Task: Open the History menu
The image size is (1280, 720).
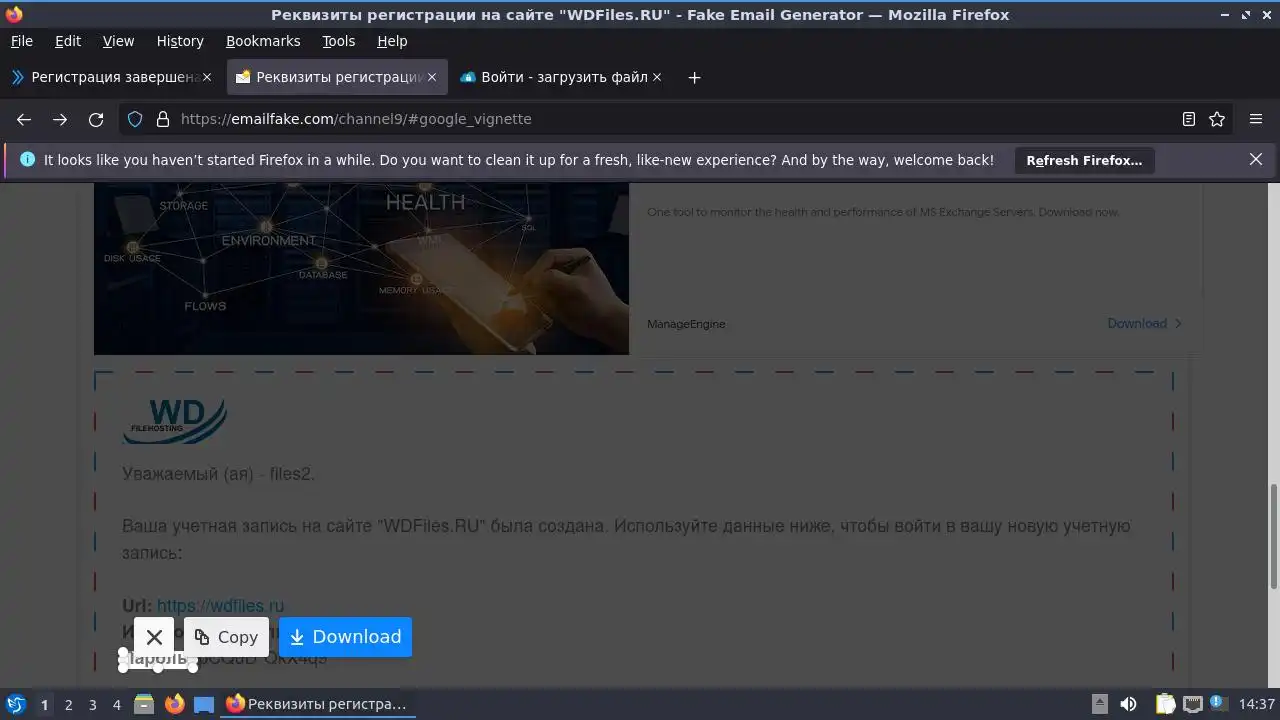Action: point(180,41)
